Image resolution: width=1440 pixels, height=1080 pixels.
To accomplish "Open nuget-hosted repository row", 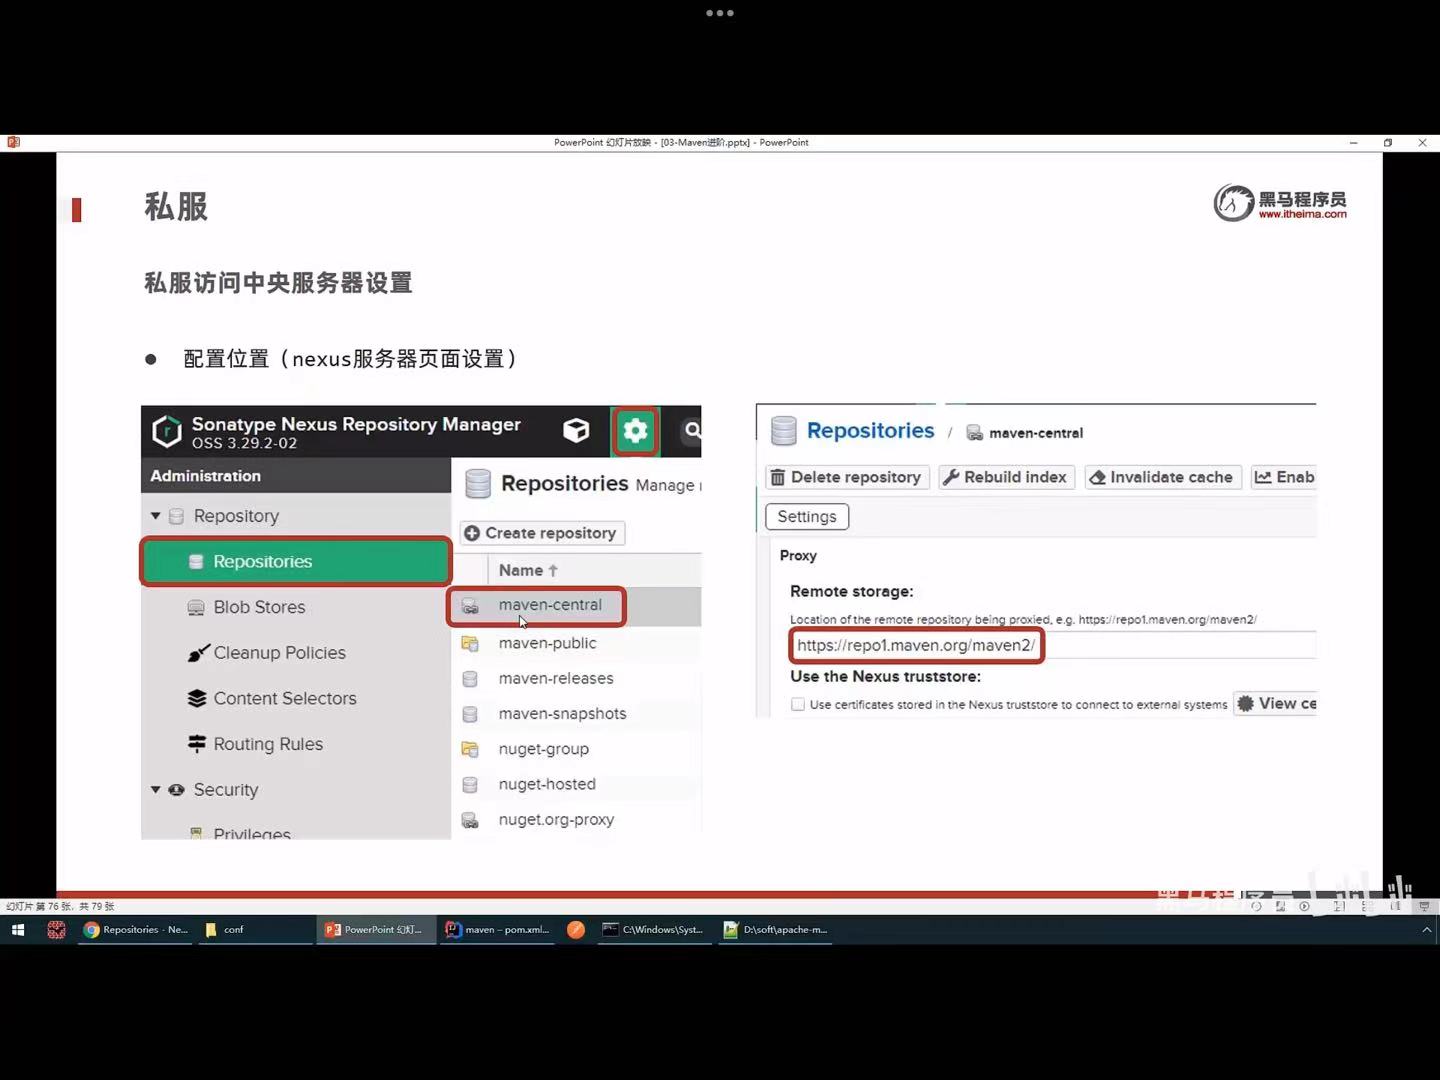I will point(577,784).
